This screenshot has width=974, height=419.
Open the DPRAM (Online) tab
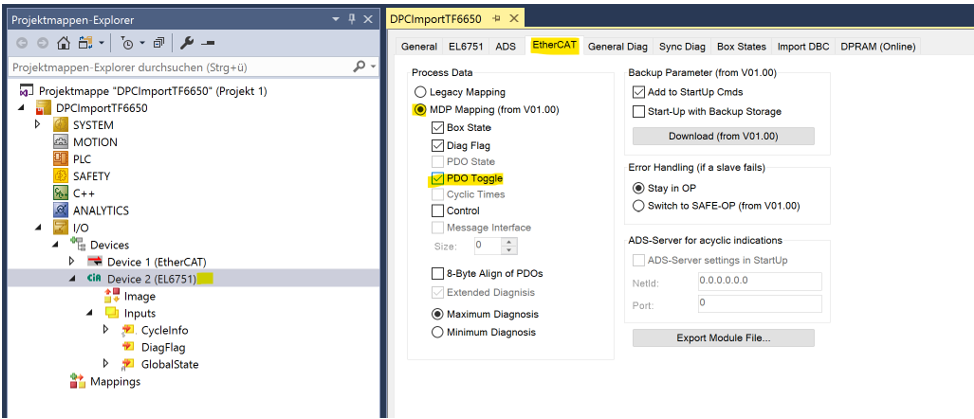(x=878, y=47)
